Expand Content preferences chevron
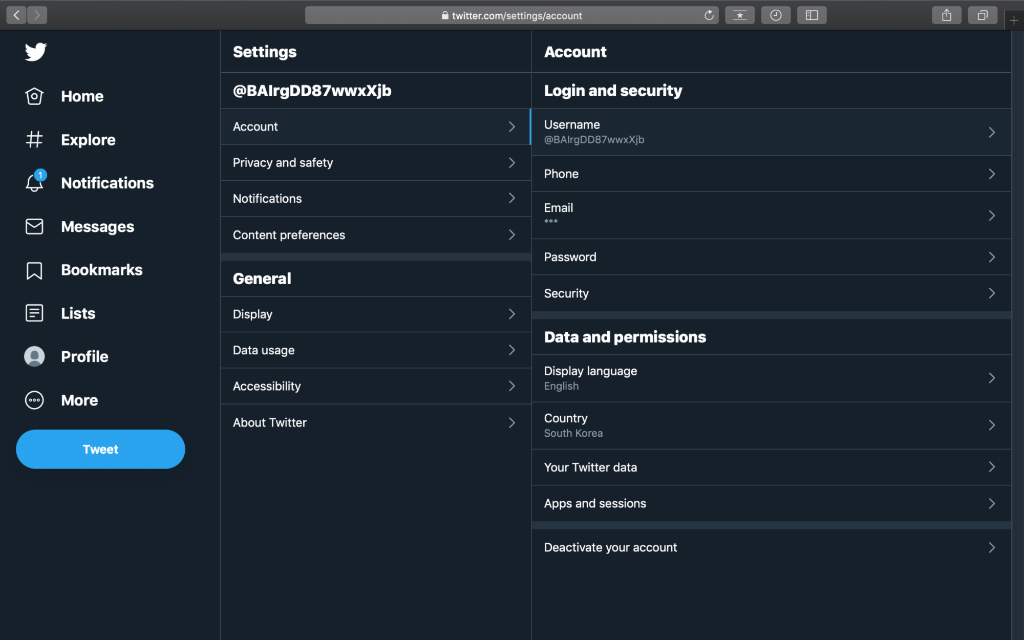 [x=512, y=235]
